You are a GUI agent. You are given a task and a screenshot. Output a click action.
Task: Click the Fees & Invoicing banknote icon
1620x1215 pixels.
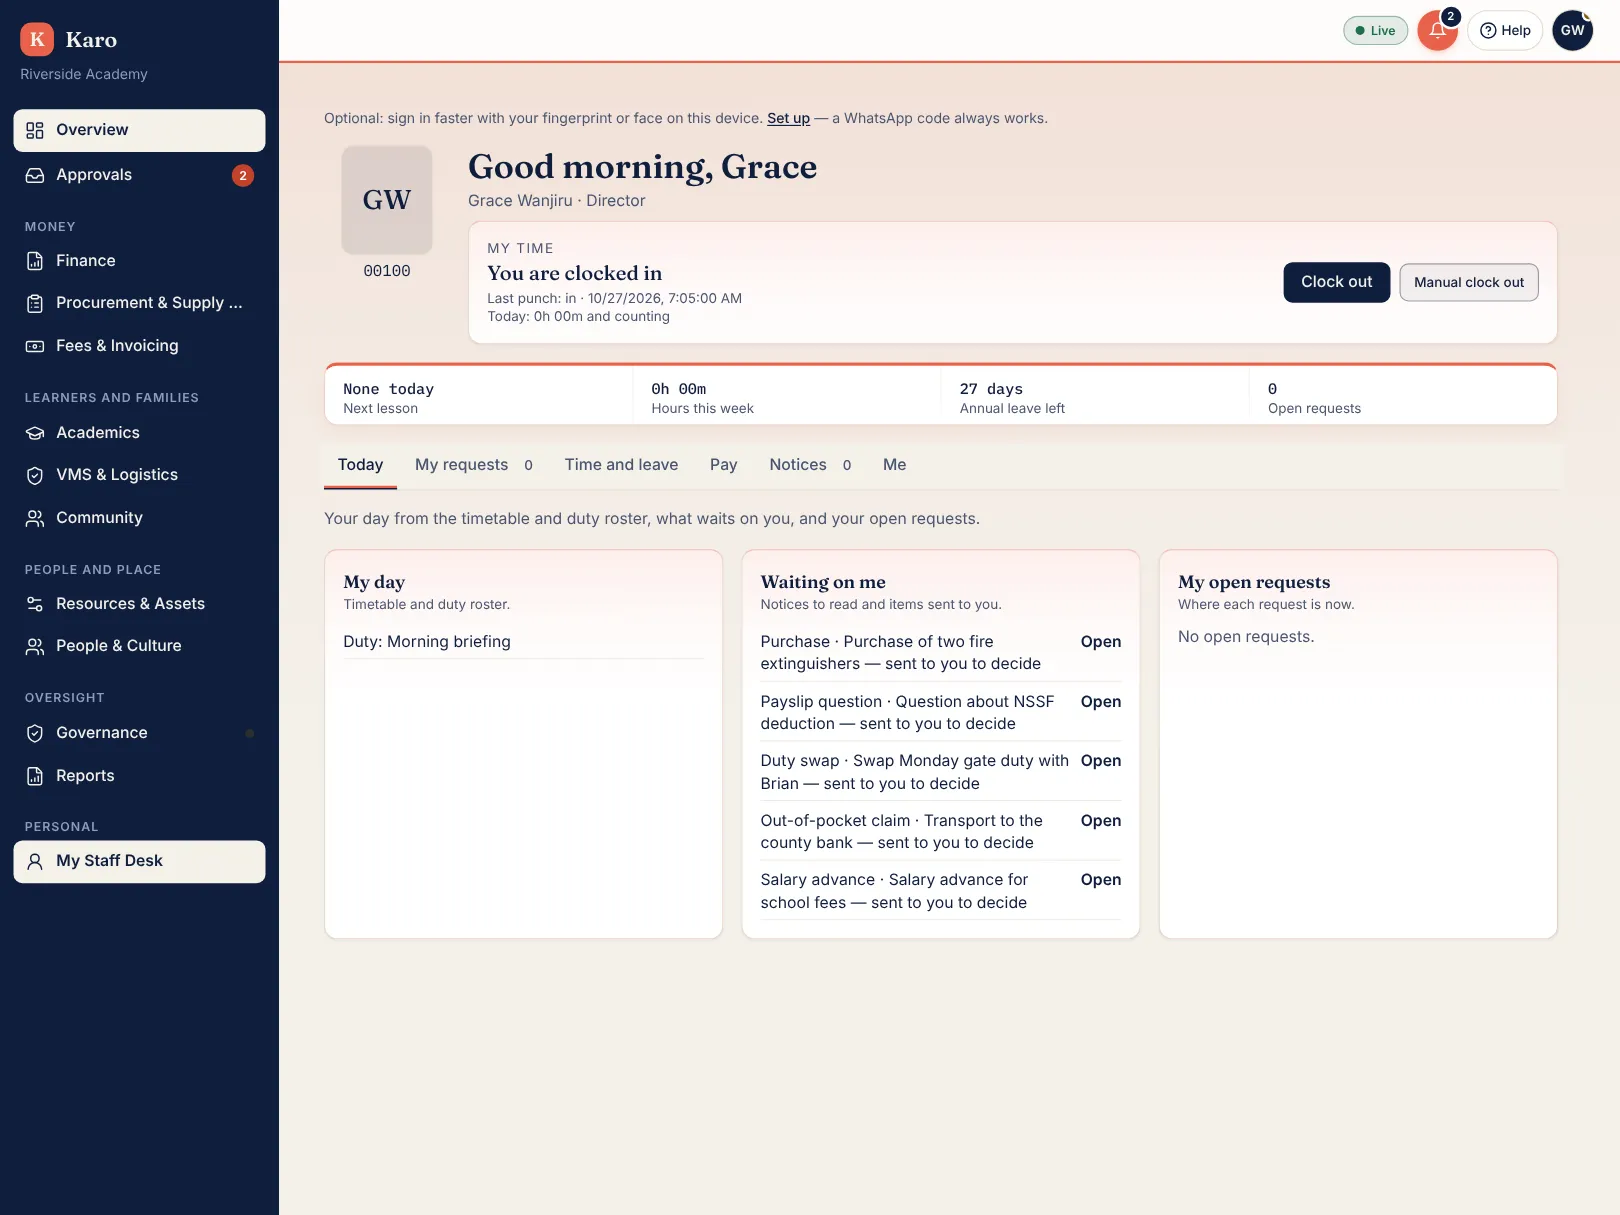point(35,346)
